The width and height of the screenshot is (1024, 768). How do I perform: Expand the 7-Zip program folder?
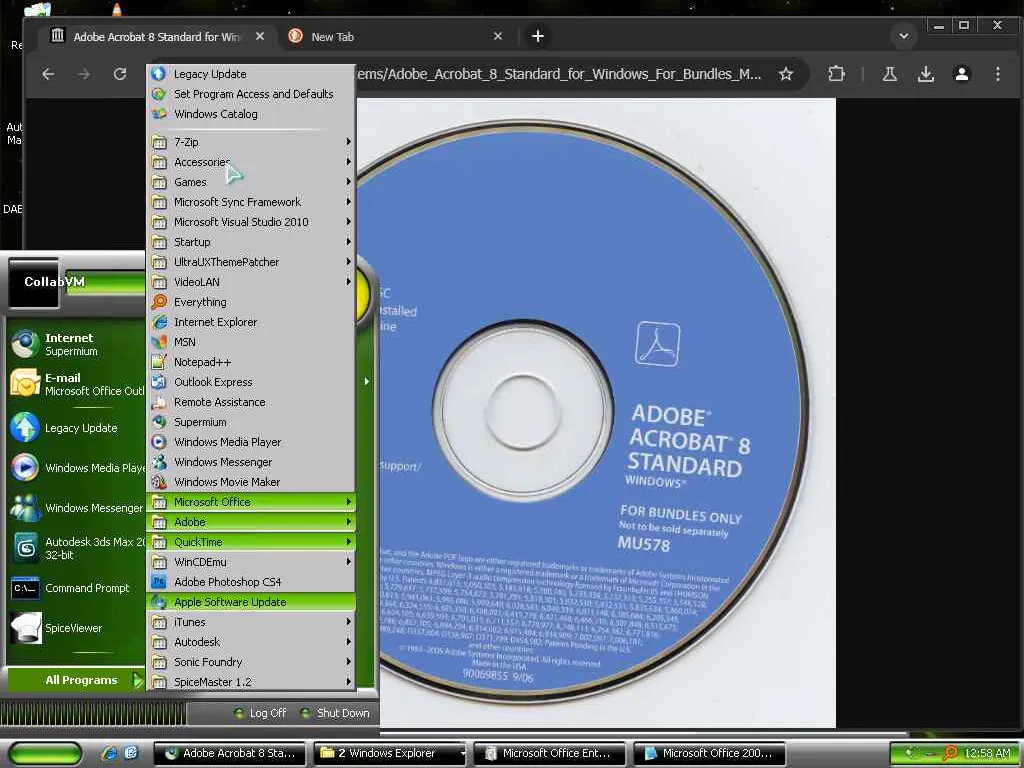tap(251, 142)
